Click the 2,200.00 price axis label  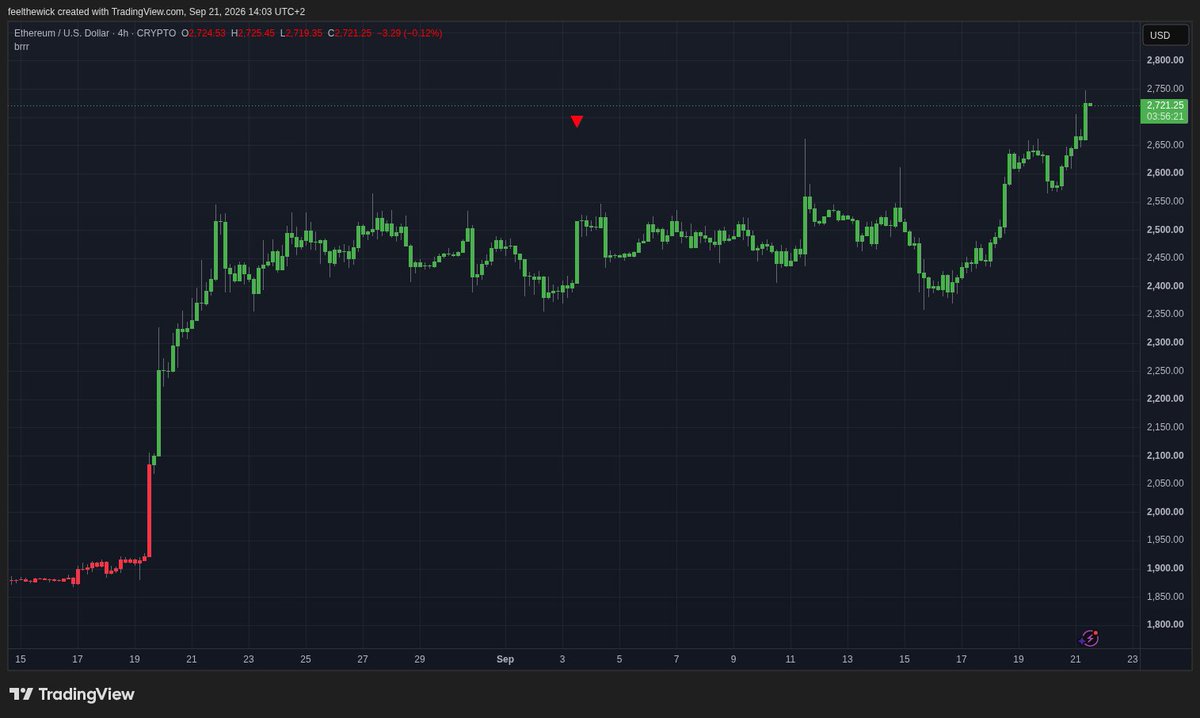tap(1166, 399)
